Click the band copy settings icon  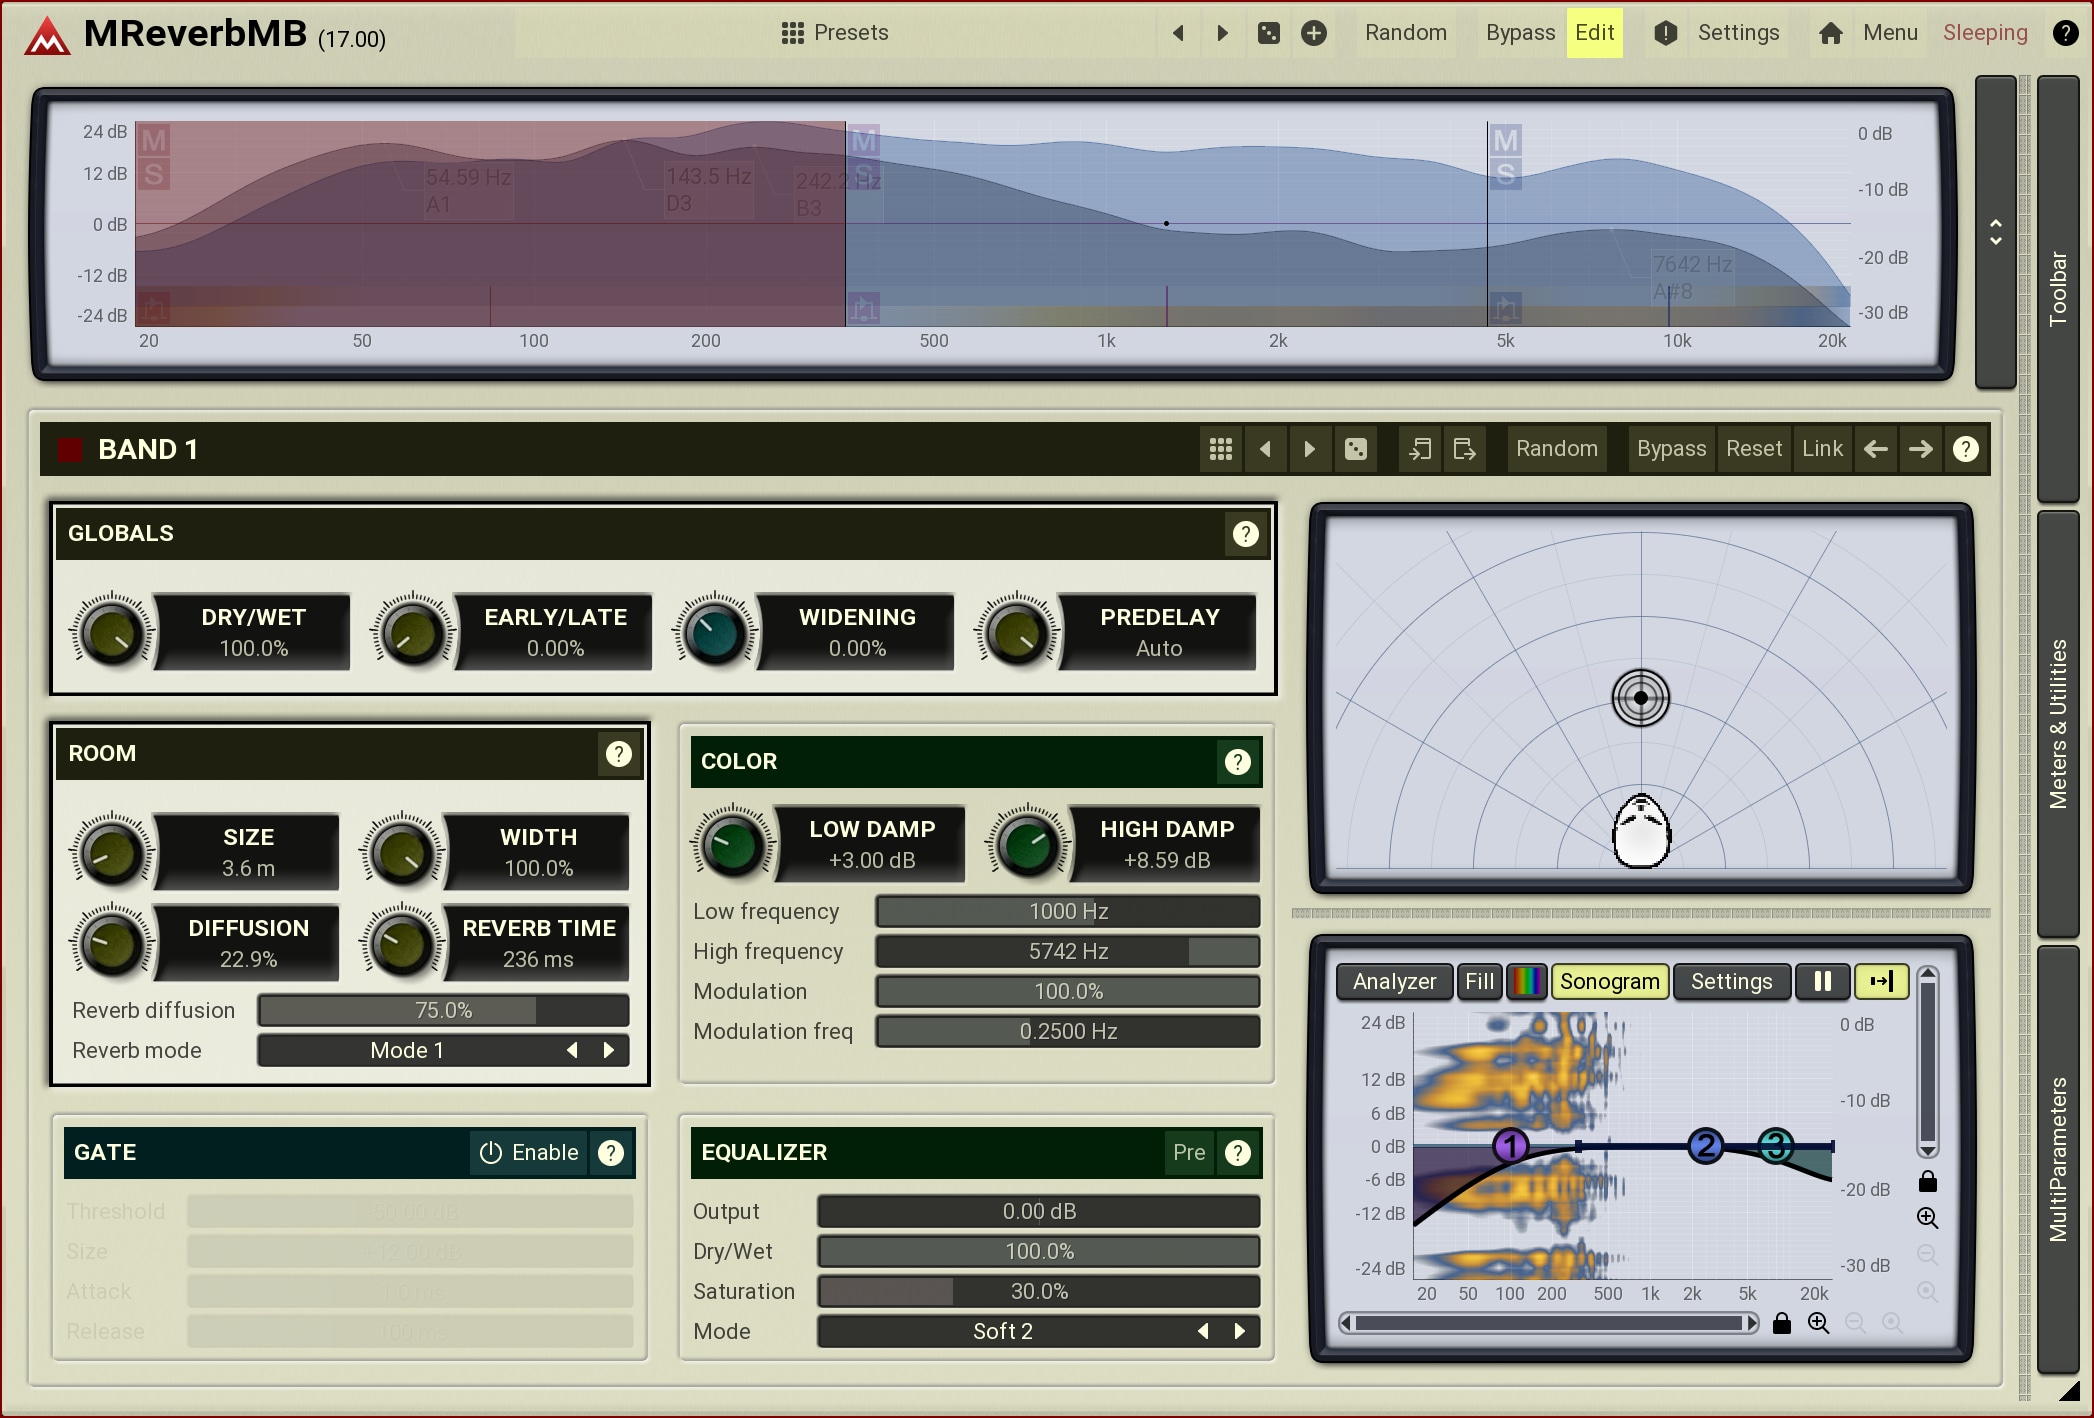coord(1420,449)
